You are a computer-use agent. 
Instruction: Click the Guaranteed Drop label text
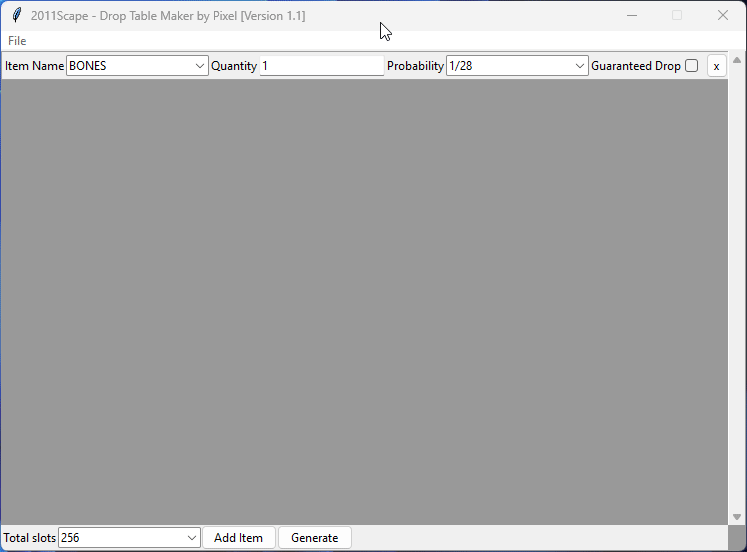click(x=636, y=66)
